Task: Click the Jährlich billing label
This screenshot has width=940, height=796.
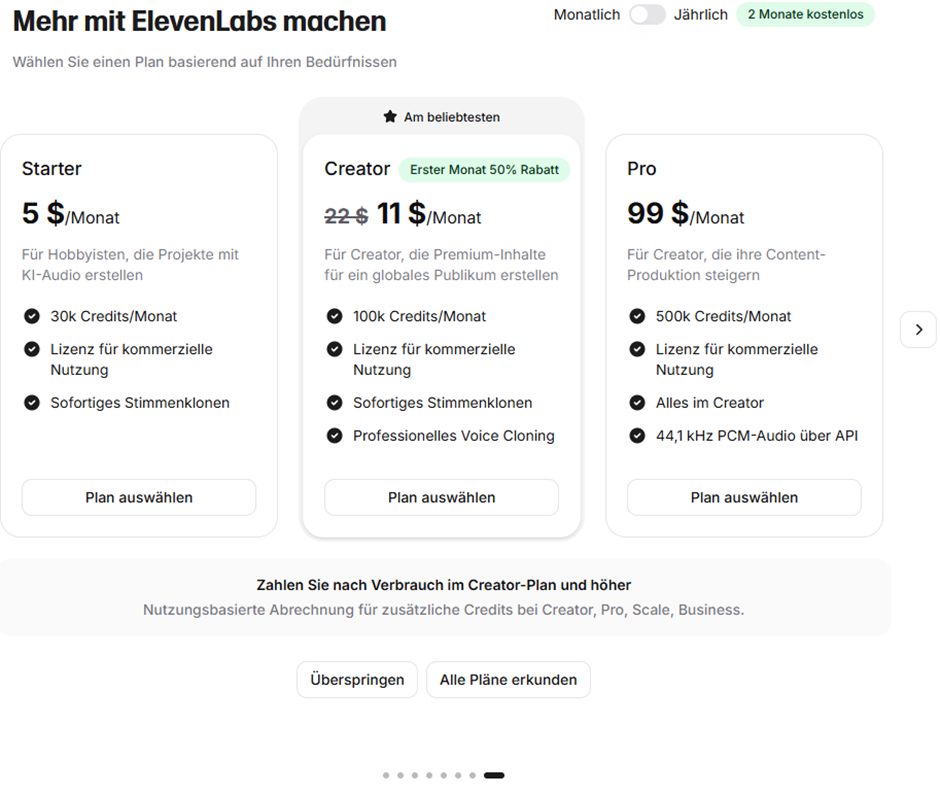Action: (700, 14)
